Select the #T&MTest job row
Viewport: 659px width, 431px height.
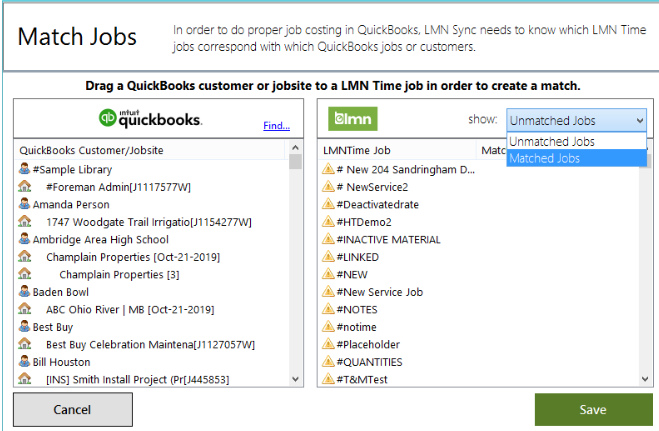pyautogui.click(x=479, y=379)
